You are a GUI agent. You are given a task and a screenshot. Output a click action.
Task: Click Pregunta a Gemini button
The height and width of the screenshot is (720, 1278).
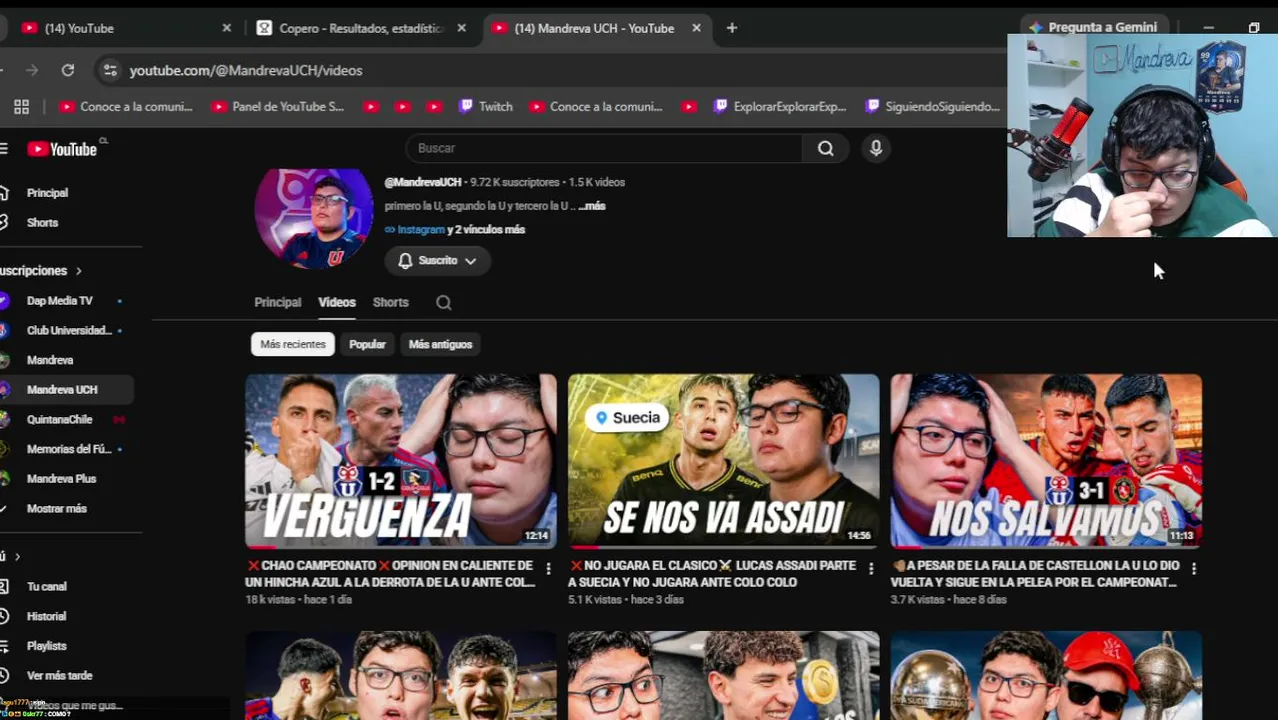tap(1093, 27)
